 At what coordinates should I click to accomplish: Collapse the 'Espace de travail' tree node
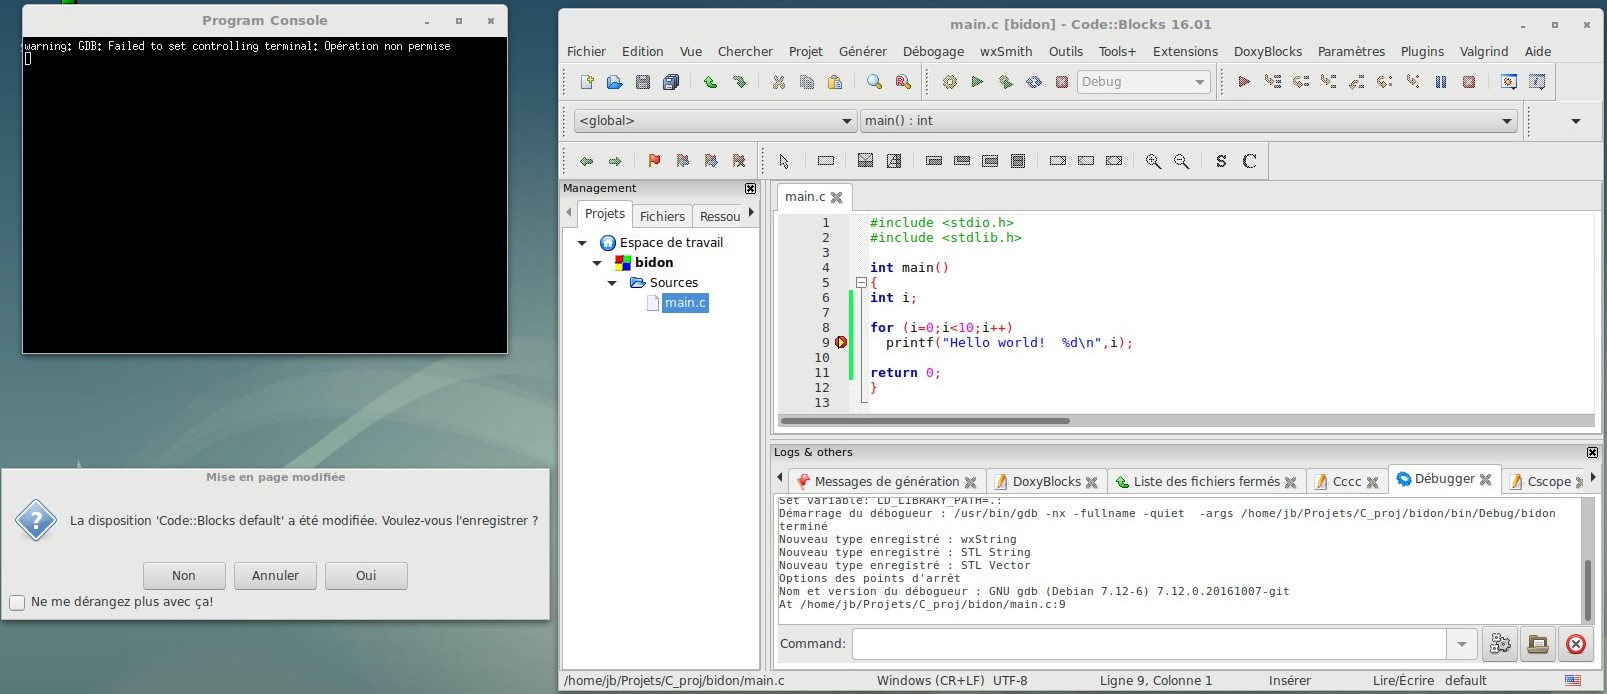click(x=582, y=243)
